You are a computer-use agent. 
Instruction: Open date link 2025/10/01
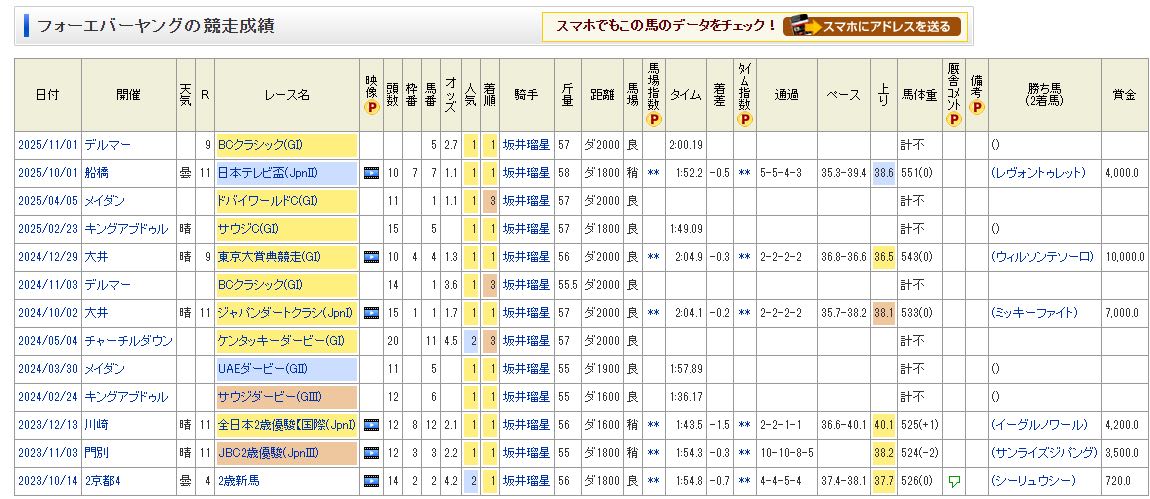click(47, 173)
